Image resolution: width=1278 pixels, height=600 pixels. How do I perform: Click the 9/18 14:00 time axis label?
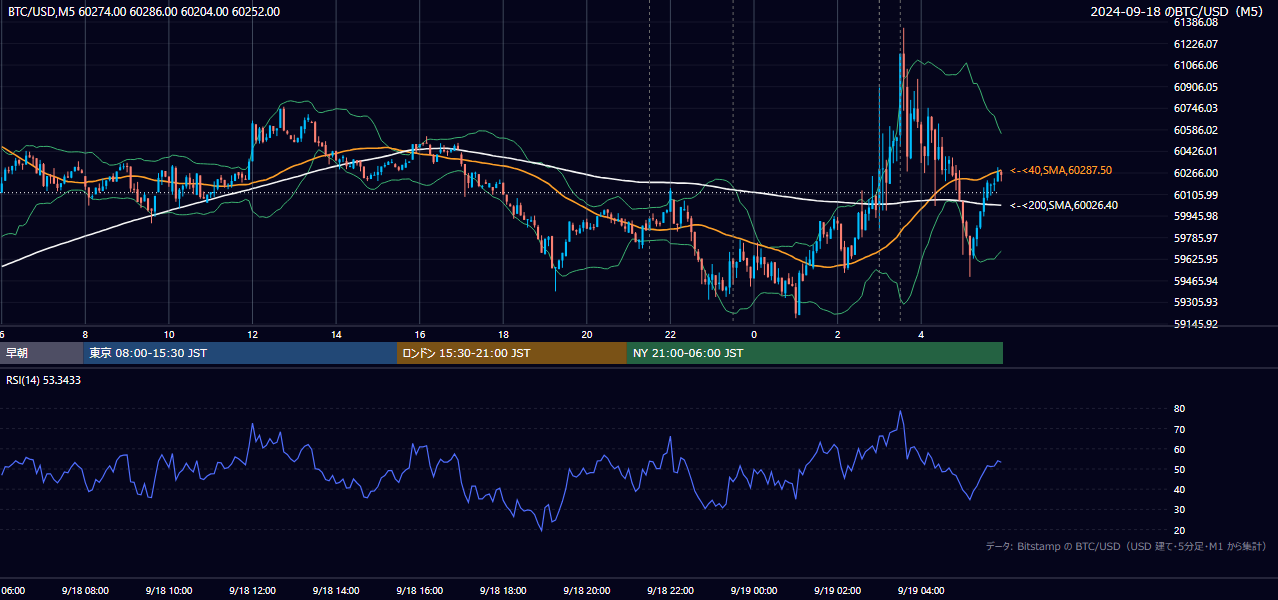coord(335,591)
